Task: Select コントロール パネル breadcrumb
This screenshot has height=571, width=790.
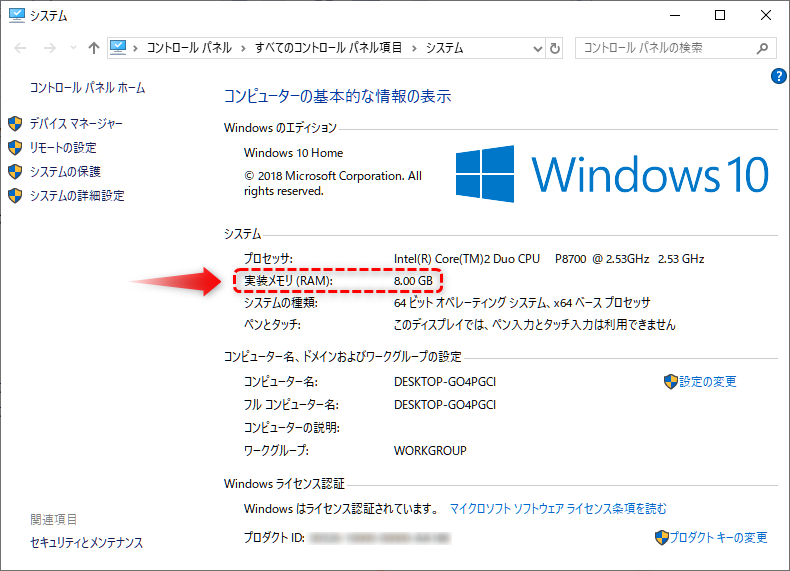Action: pos(189,48)
